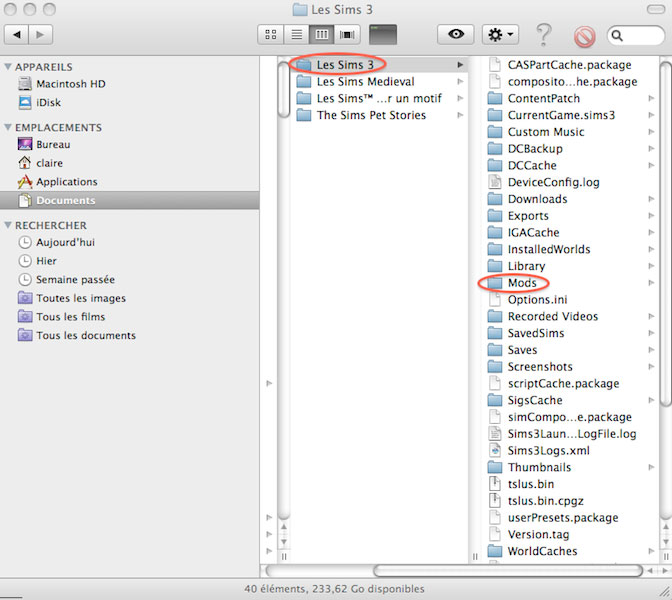Open Tous les films smart folder
Image resolution: width=672 pixels, height=600 pixels.
coord(61,317)
